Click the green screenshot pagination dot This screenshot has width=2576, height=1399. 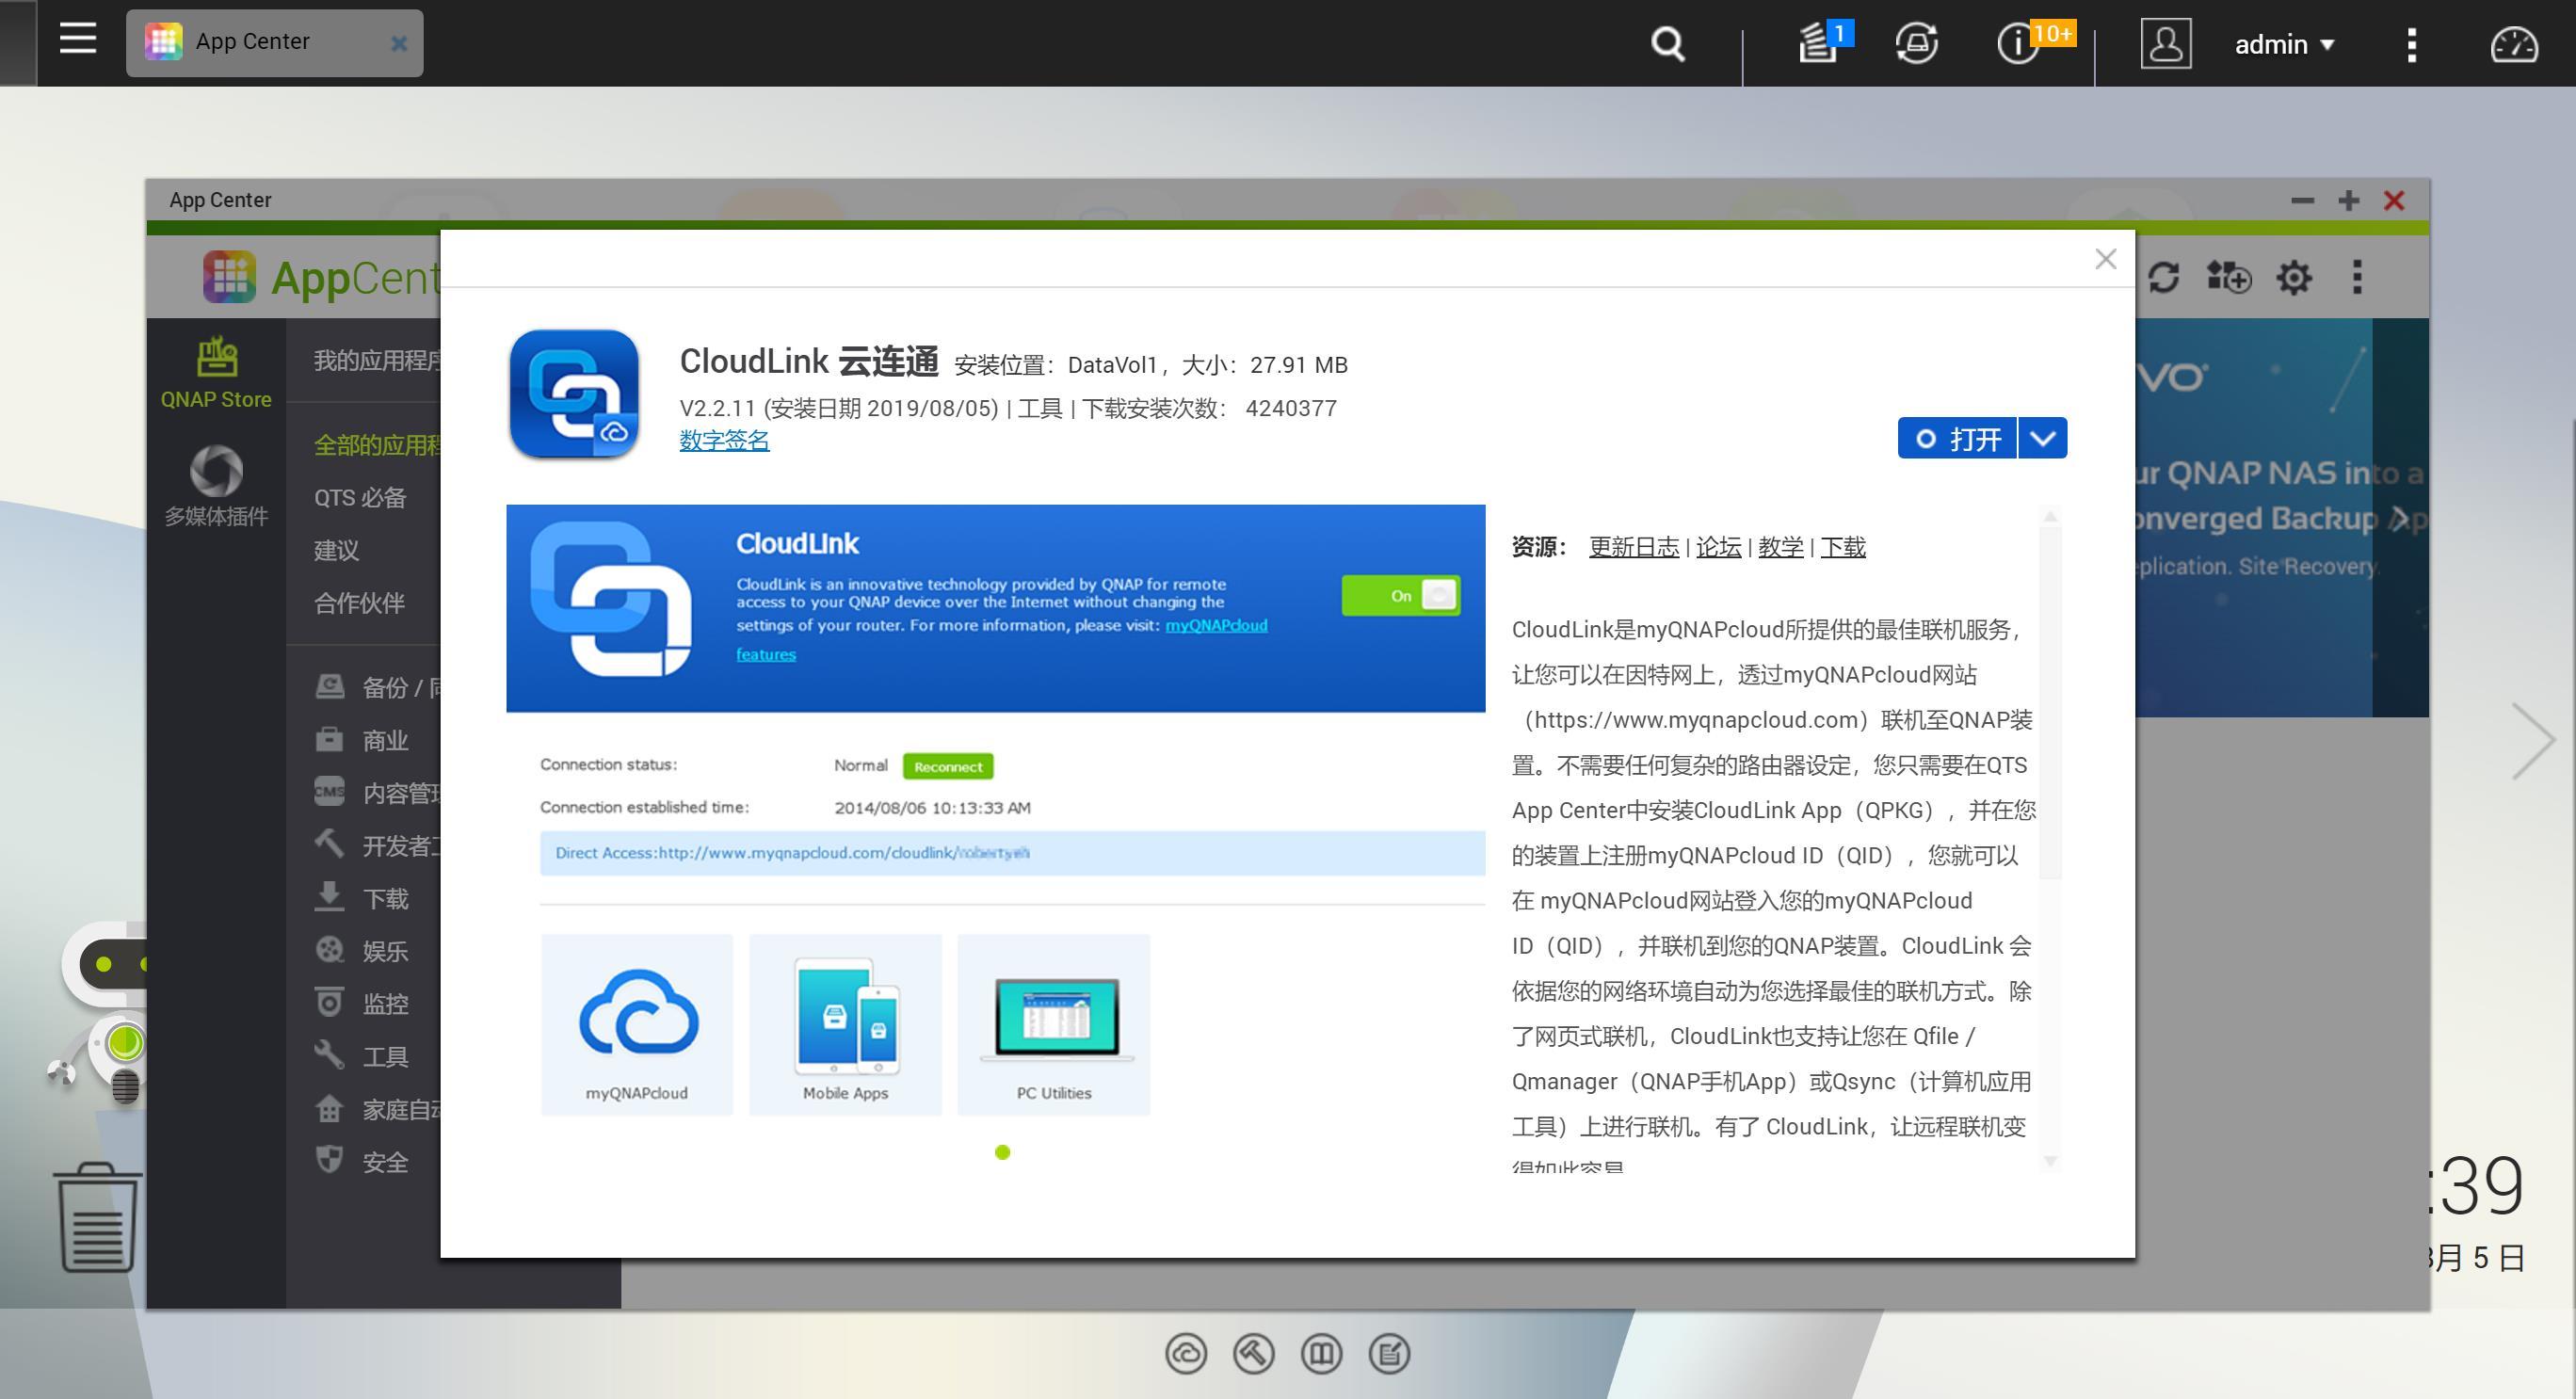1002,1152
